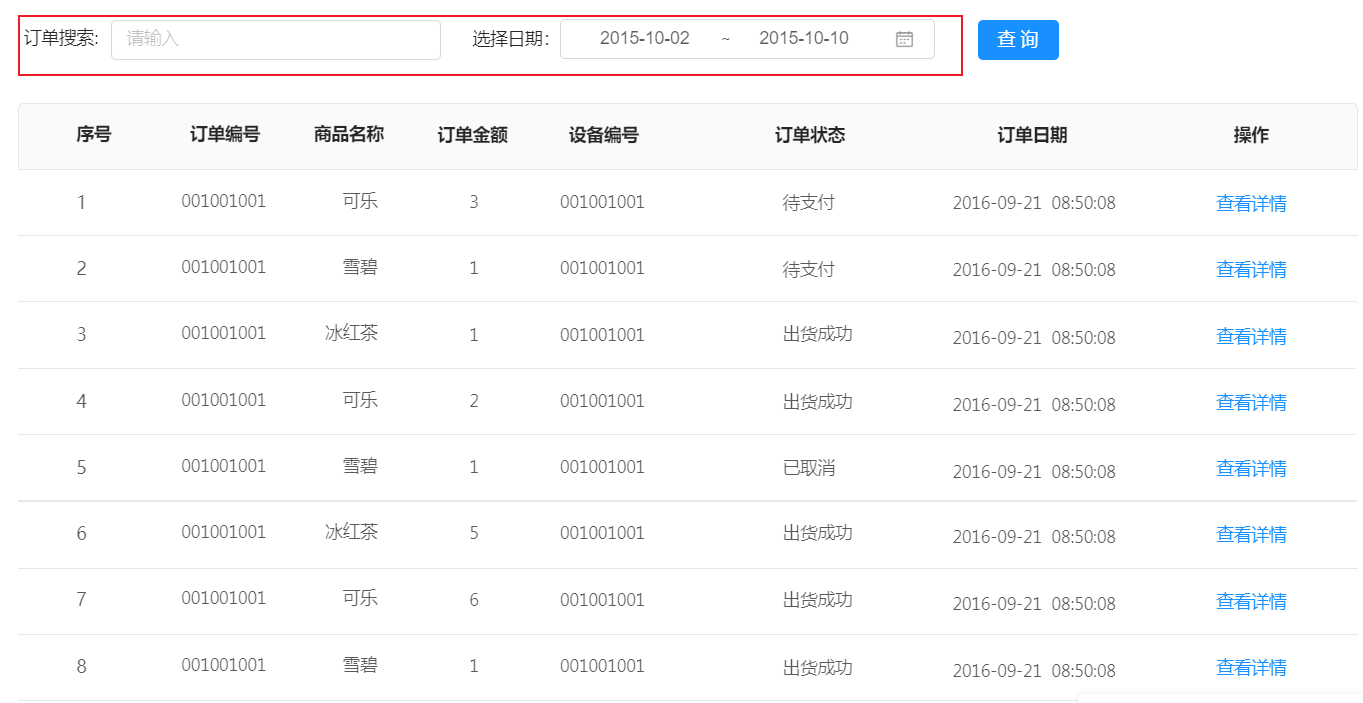The width and height of the screenshot is (1363, 703).
Task: Click the 订单搜索 input field
Action: pyautogui.click(x=276, y=40)
